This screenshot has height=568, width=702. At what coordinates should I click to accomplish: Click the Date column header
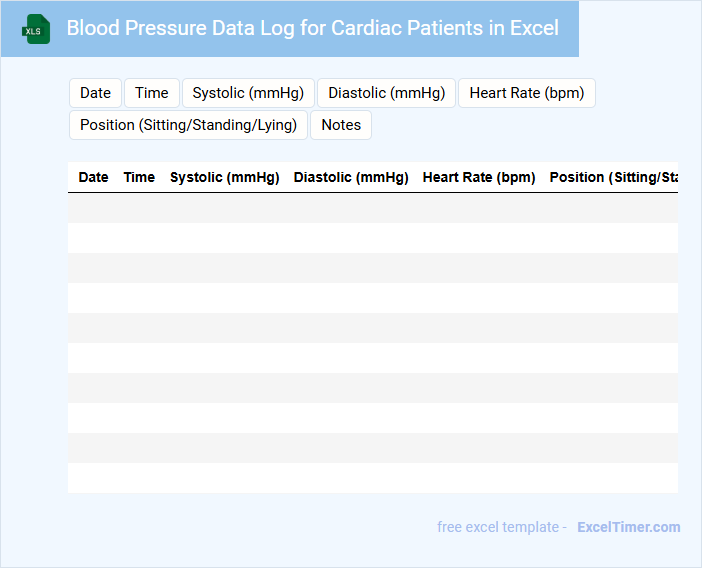[93, 177]
